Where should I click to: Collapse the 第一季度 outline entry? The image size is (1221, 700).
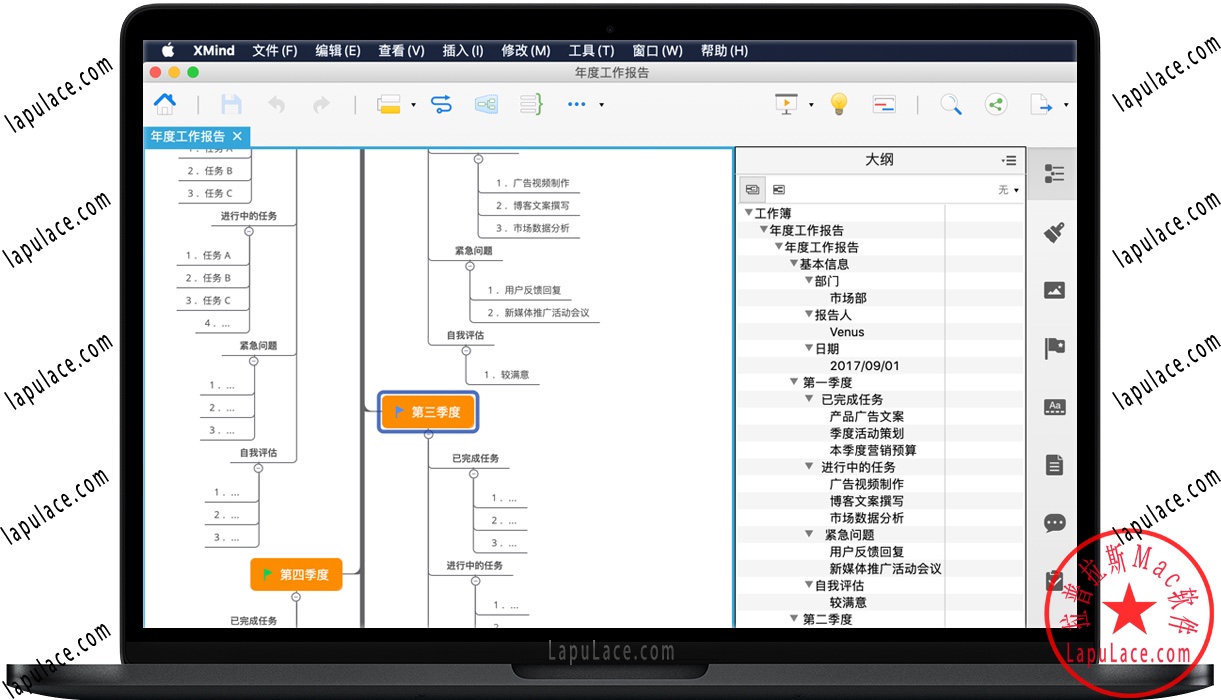coord(794,381)
